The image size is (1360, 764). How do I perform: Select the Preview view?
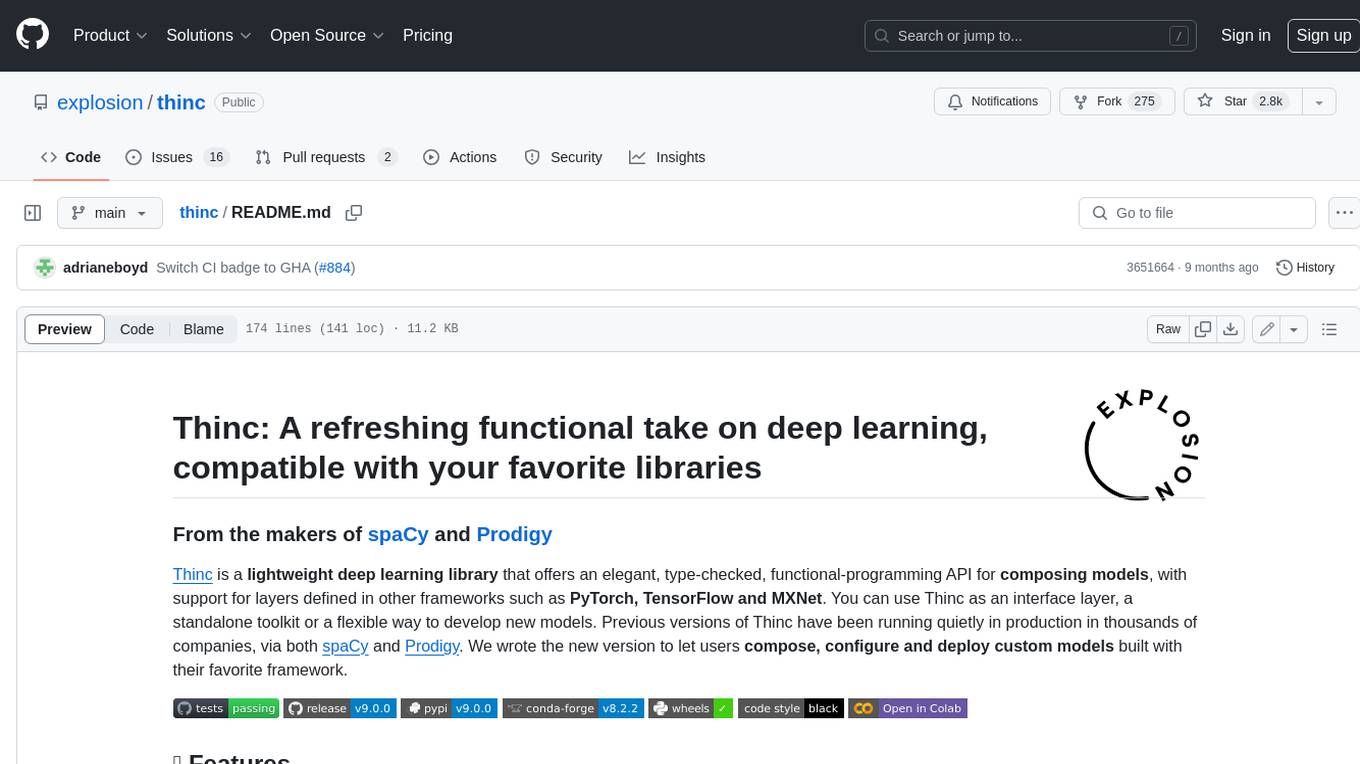[x=65, y=329]
